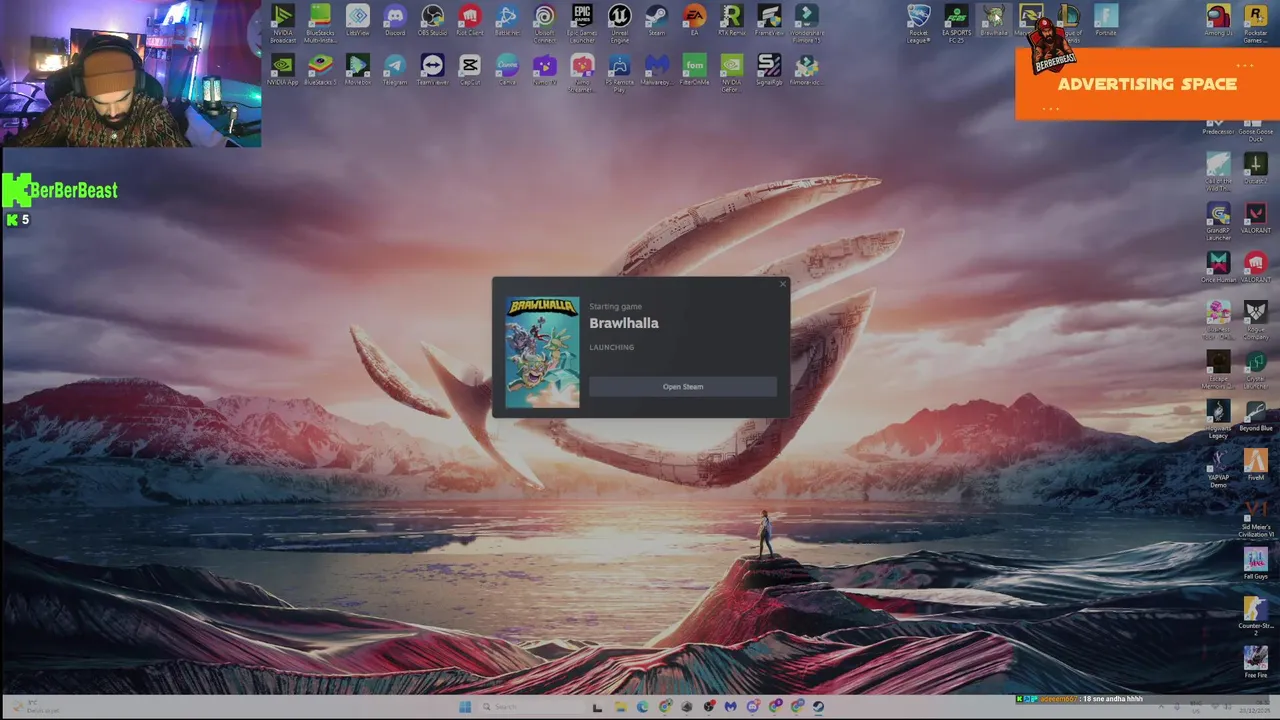Close the Brawlhalla launching dialog
The width and height of the screenshot is (1280, 720).
point(783,284)
